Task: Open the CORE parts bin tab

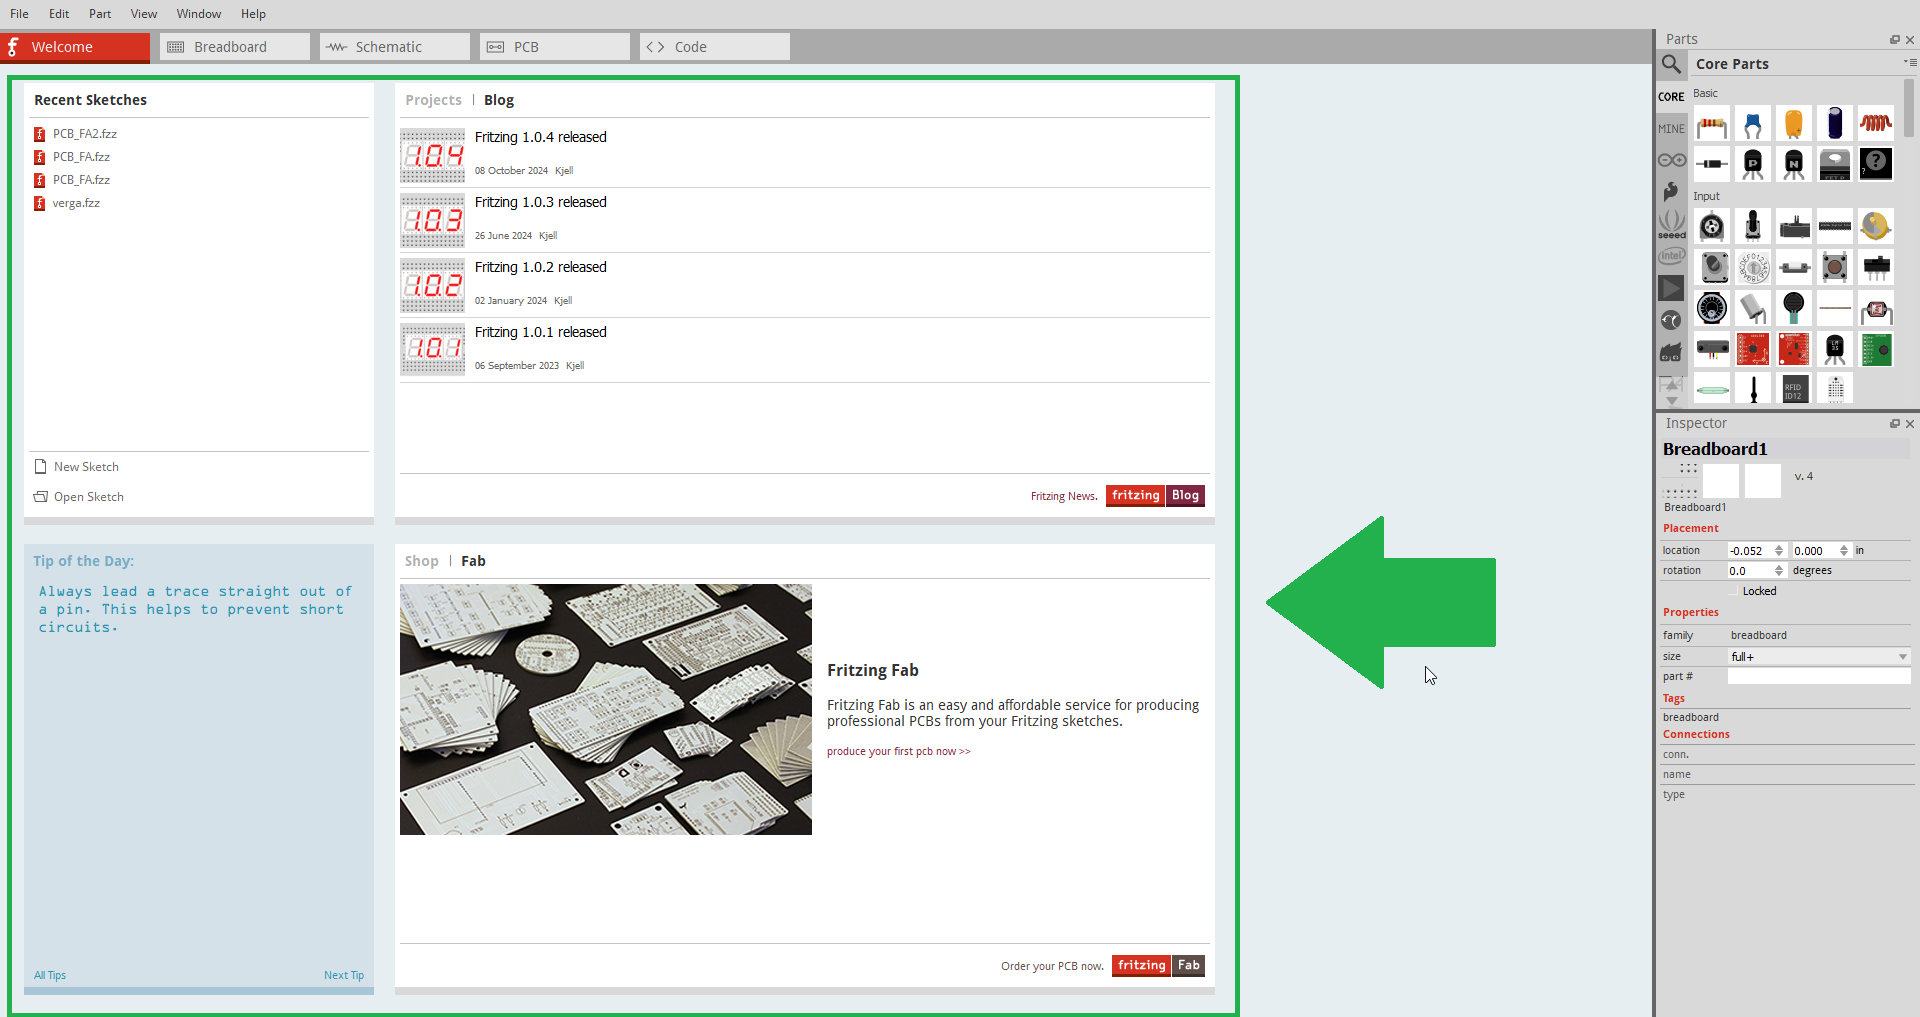Action: 1671,97
